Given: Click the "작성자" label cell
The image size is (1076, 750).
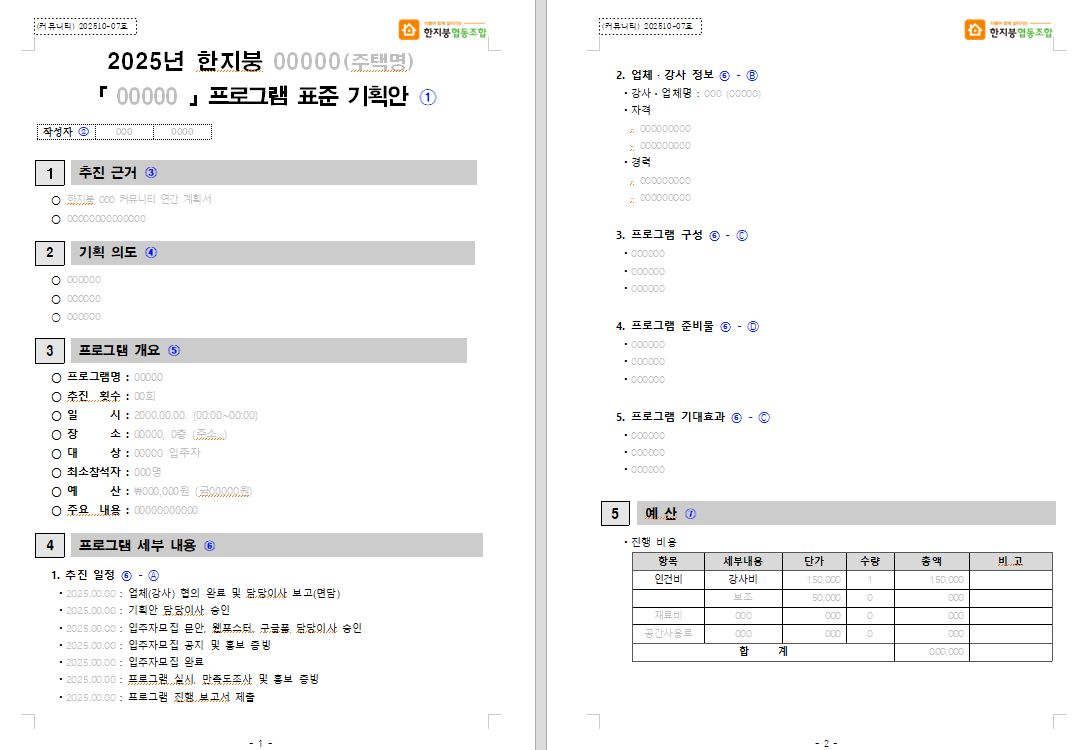Looking at the screenshot, I should coord(66,132).
